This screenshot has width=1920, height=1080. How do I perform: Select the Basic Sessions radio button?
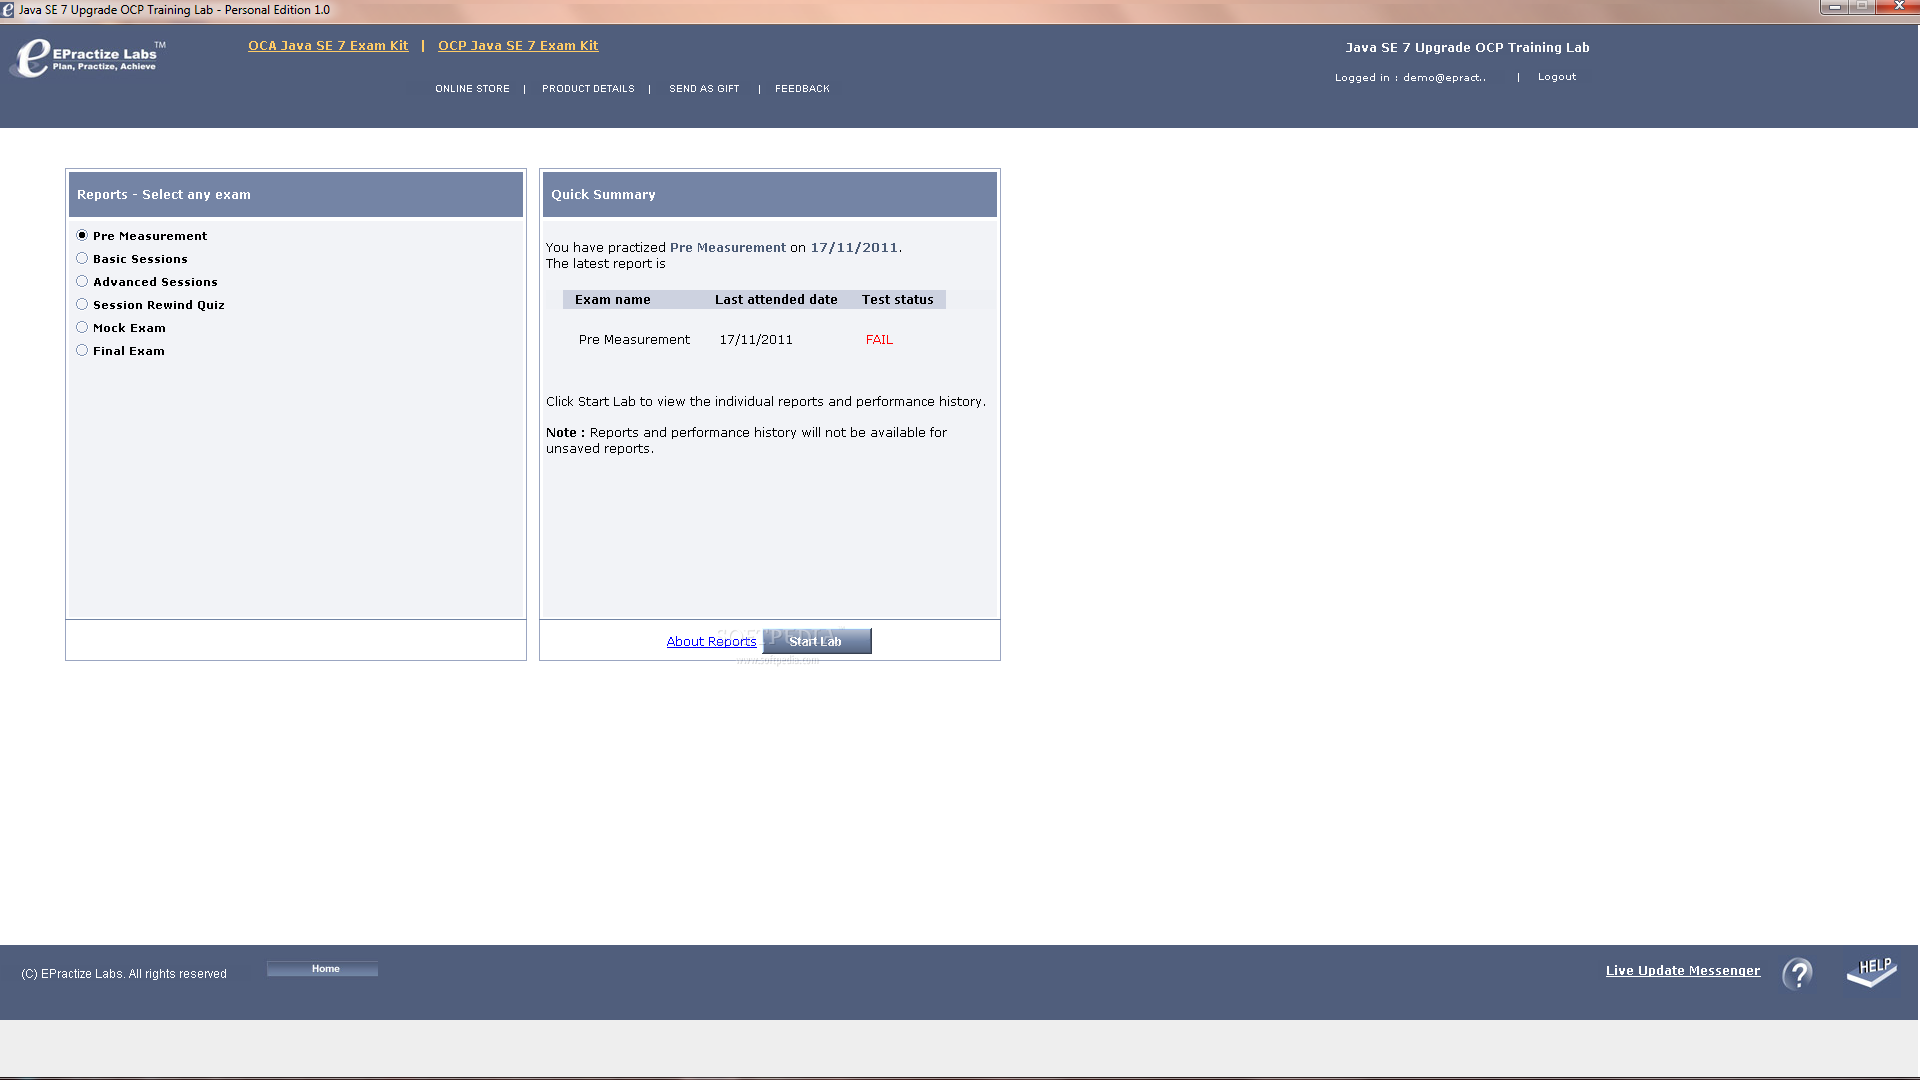click(82, 258)
